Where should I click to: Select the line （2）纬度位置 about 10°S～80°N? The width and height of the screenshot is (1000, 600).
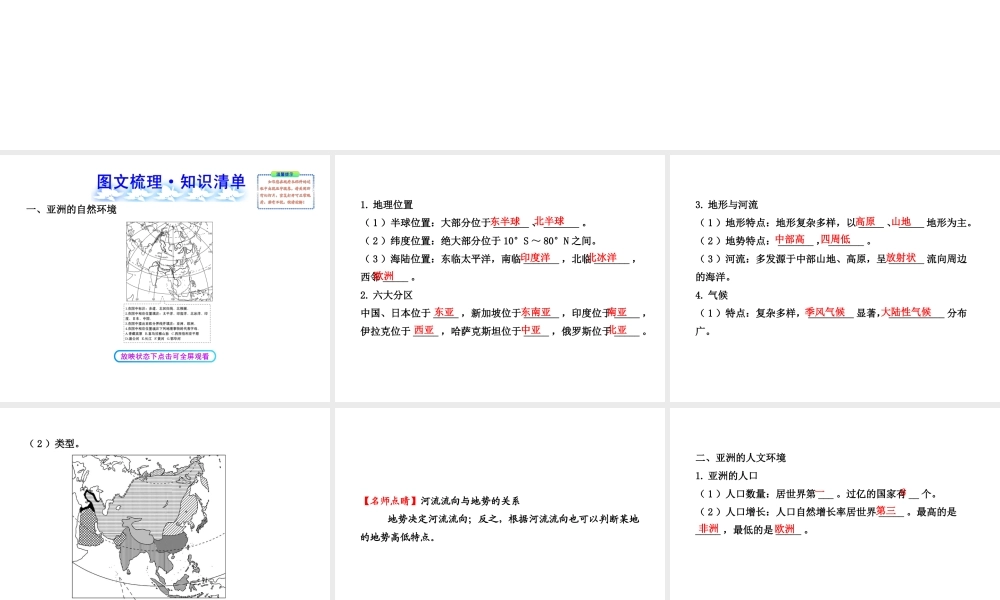point(481,240)
